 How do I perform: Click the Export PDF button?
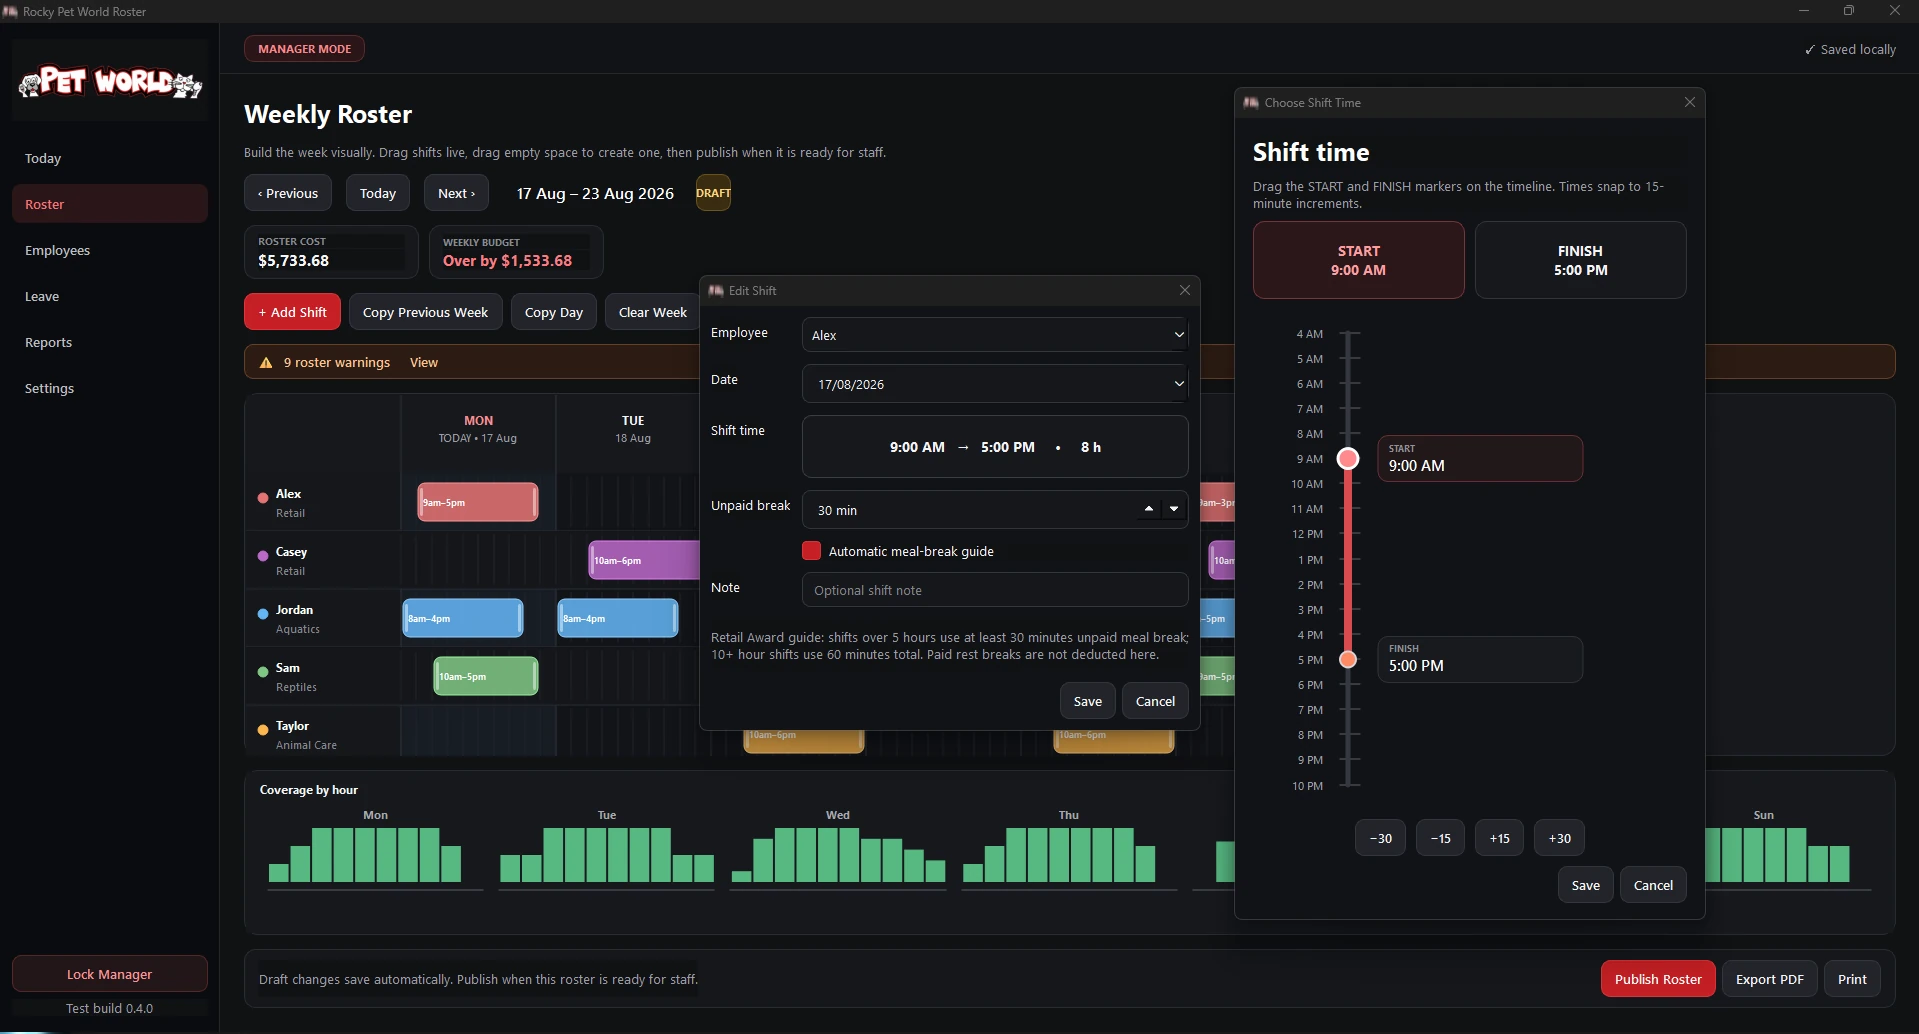pyautogui.click(x=1769, y=979)
